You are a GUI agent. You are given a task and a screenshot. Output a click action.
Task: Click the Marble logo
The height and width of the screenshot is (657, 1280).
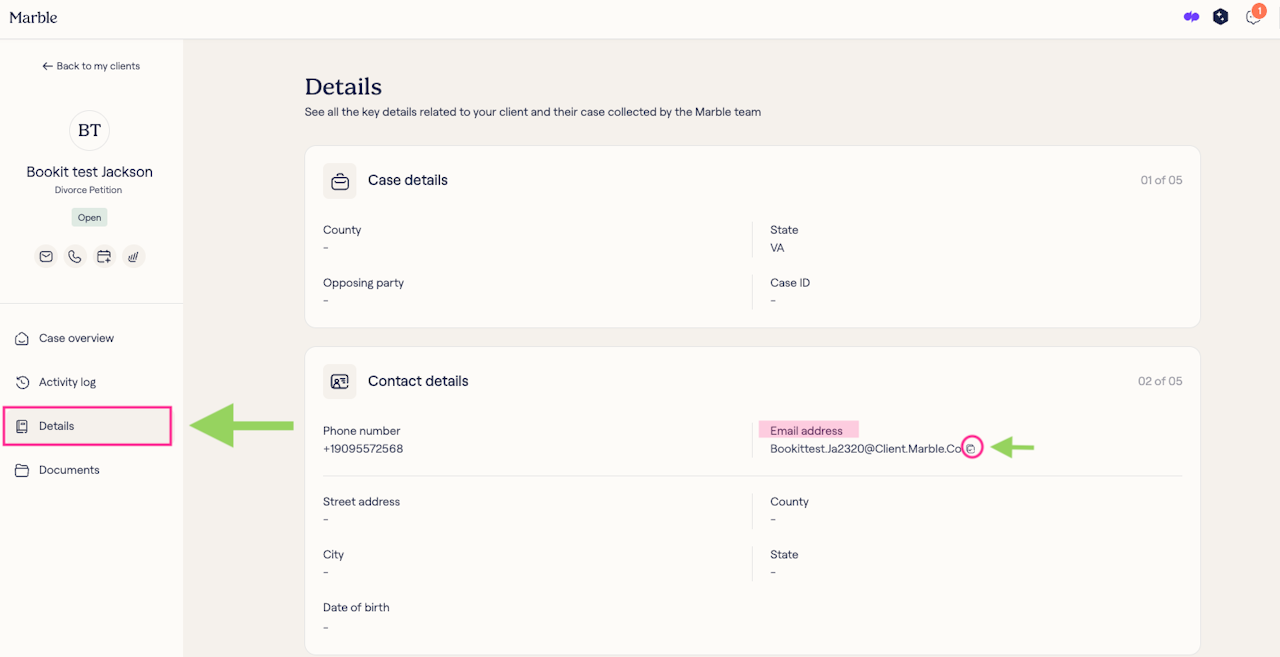[33, 17]
